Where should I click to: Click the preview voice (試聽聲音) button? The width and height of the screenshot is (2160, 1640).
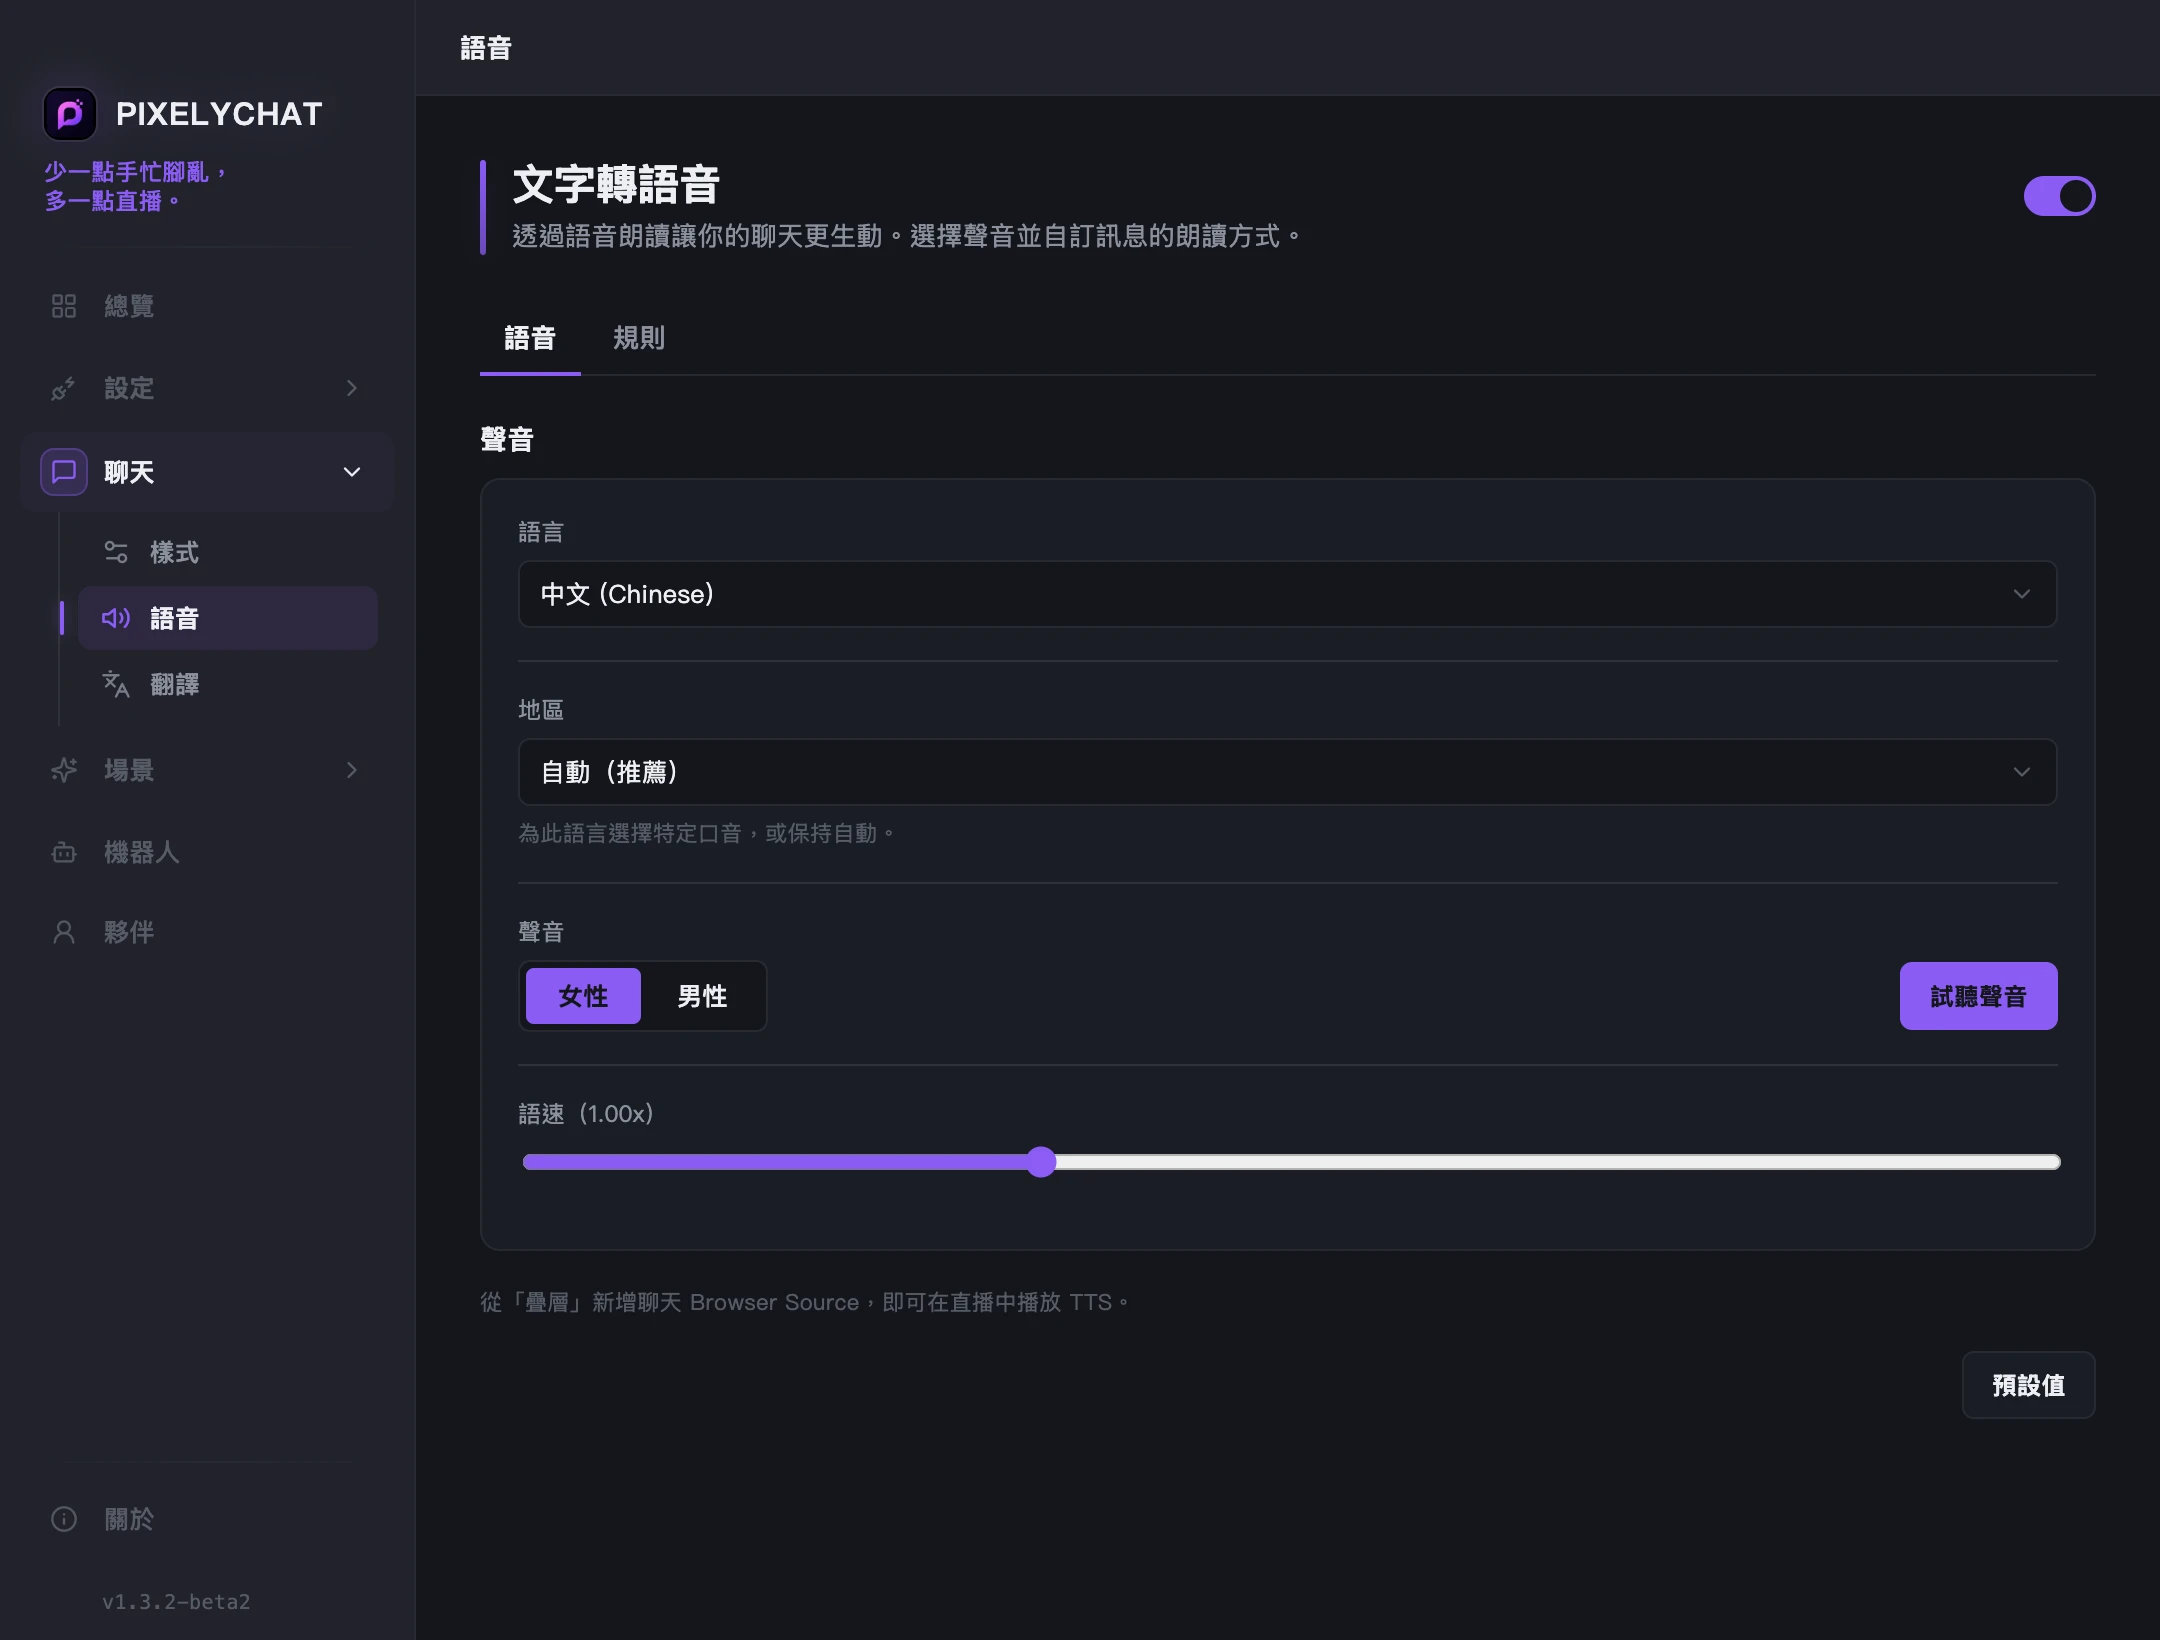click(1978, 996)
